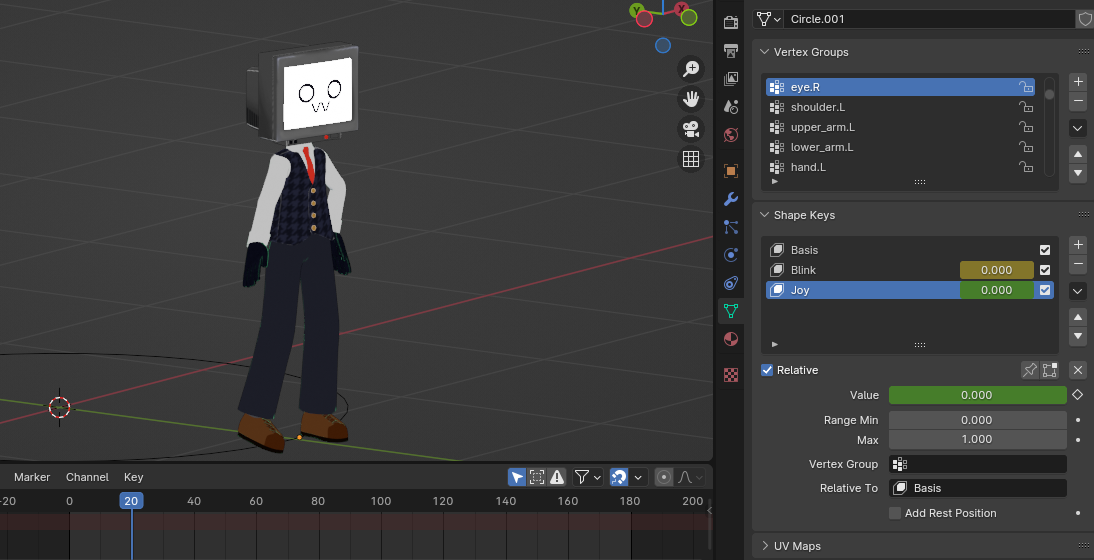This screenshot has height=560, width=1094.
Task: Open the Channel menu
Action: 87,477
